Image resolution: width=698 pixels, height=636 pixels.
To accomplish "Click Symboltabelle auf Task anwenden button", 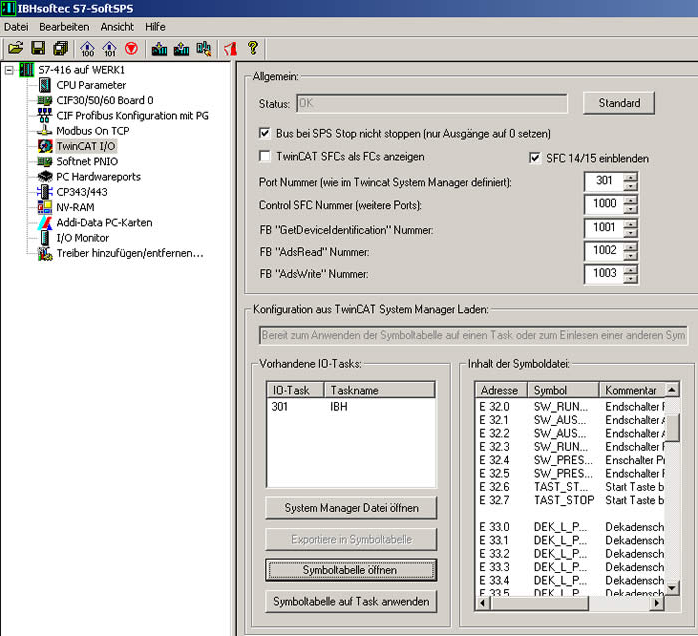I will pos(351,602).
